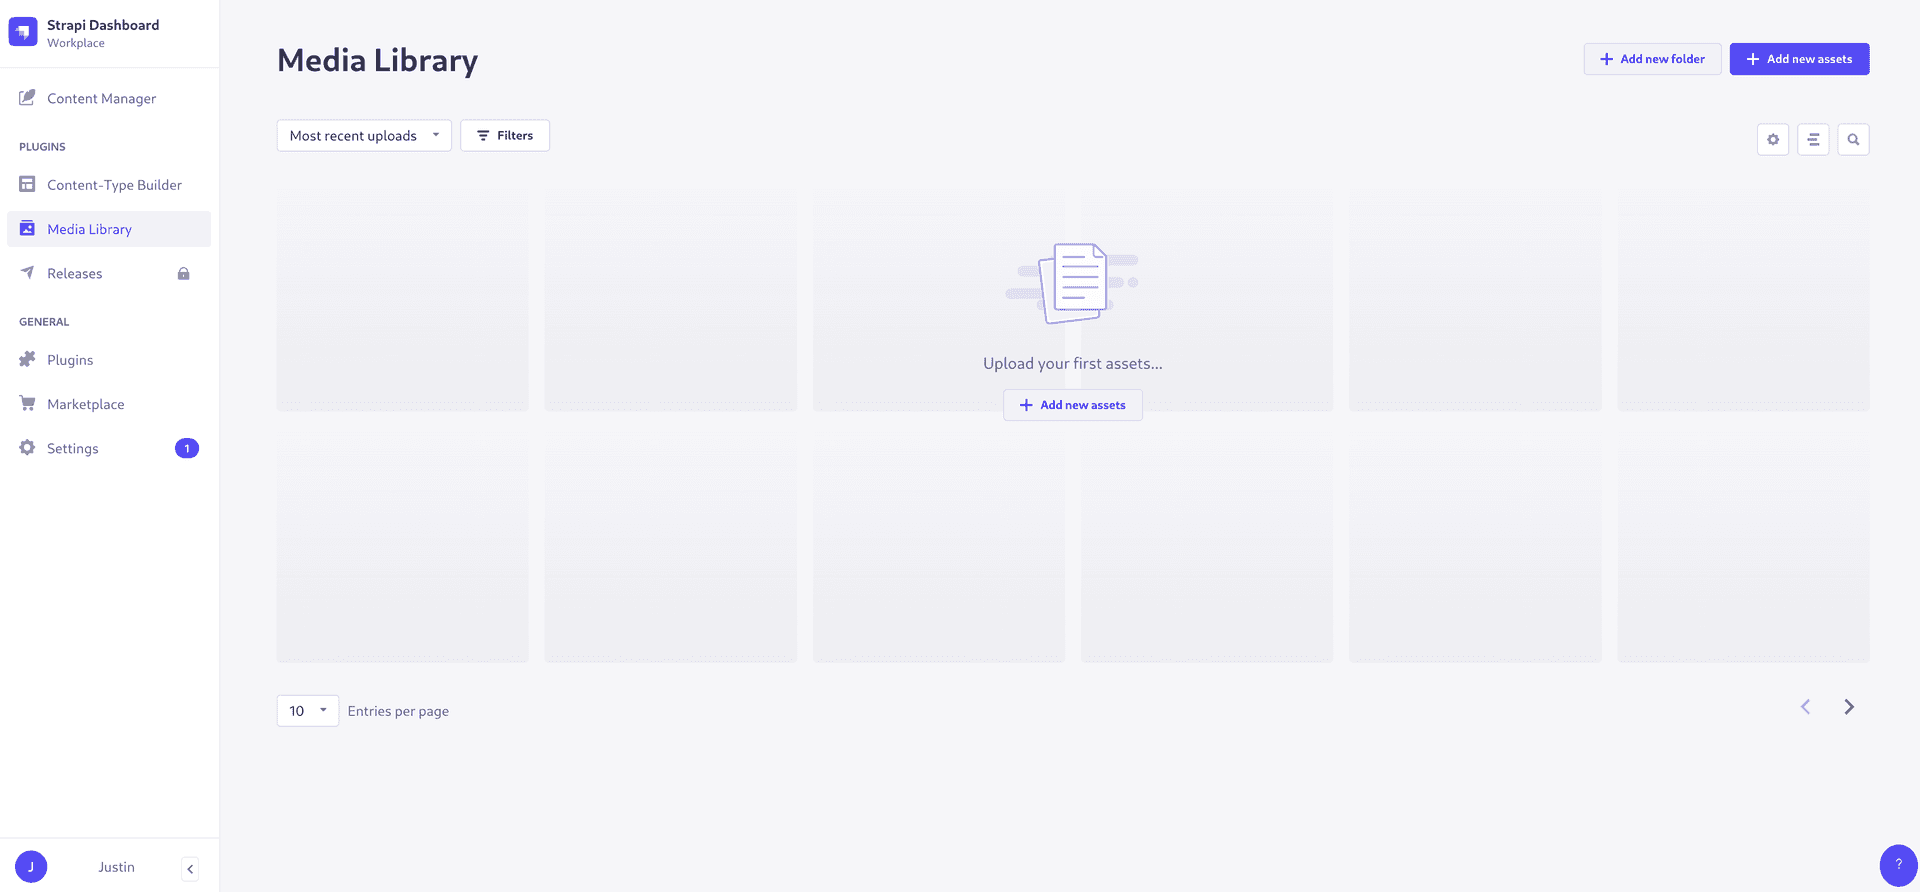
Task: Click the top Add new assets button
Action: pos(1799,59)
